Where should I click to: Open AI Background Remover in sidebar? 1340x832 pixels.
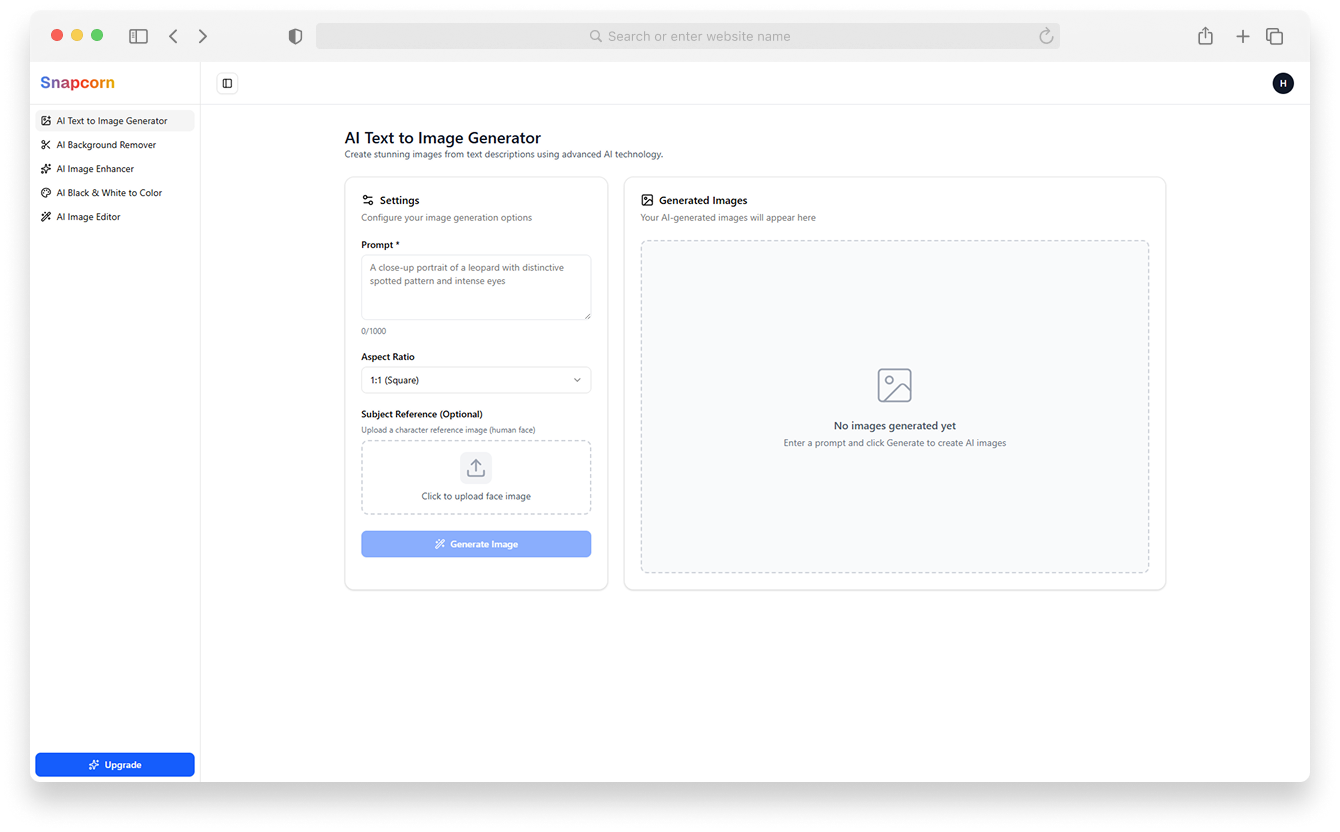point(106,145)
